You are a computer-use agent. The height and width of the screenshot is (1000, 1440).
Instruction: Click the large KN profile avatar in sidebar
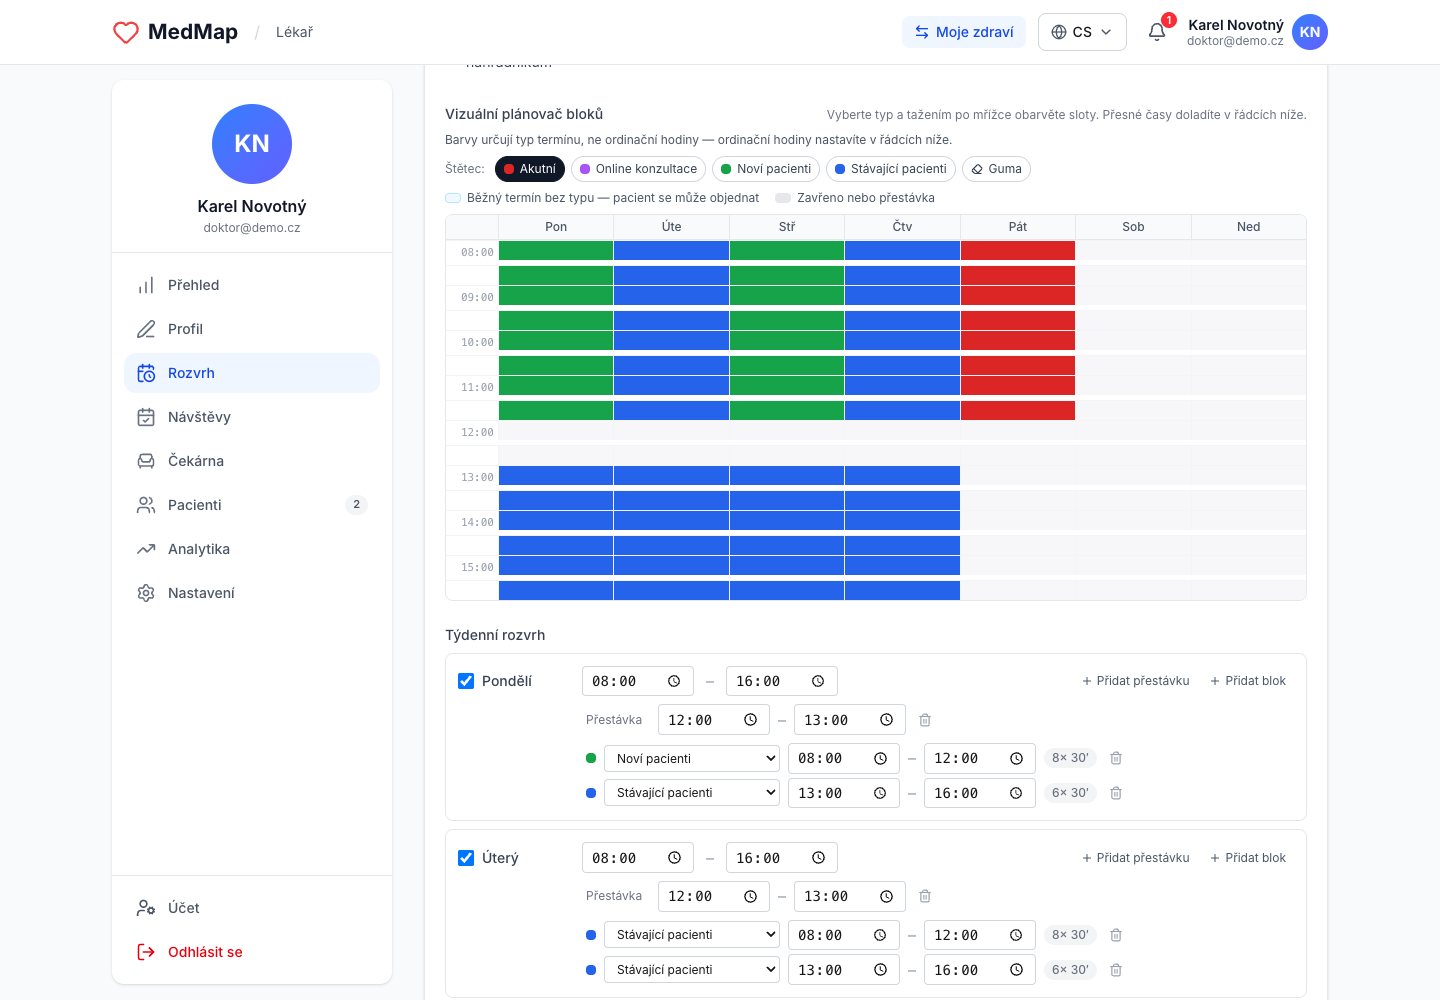pyautogui.click(x=252, y=144)
